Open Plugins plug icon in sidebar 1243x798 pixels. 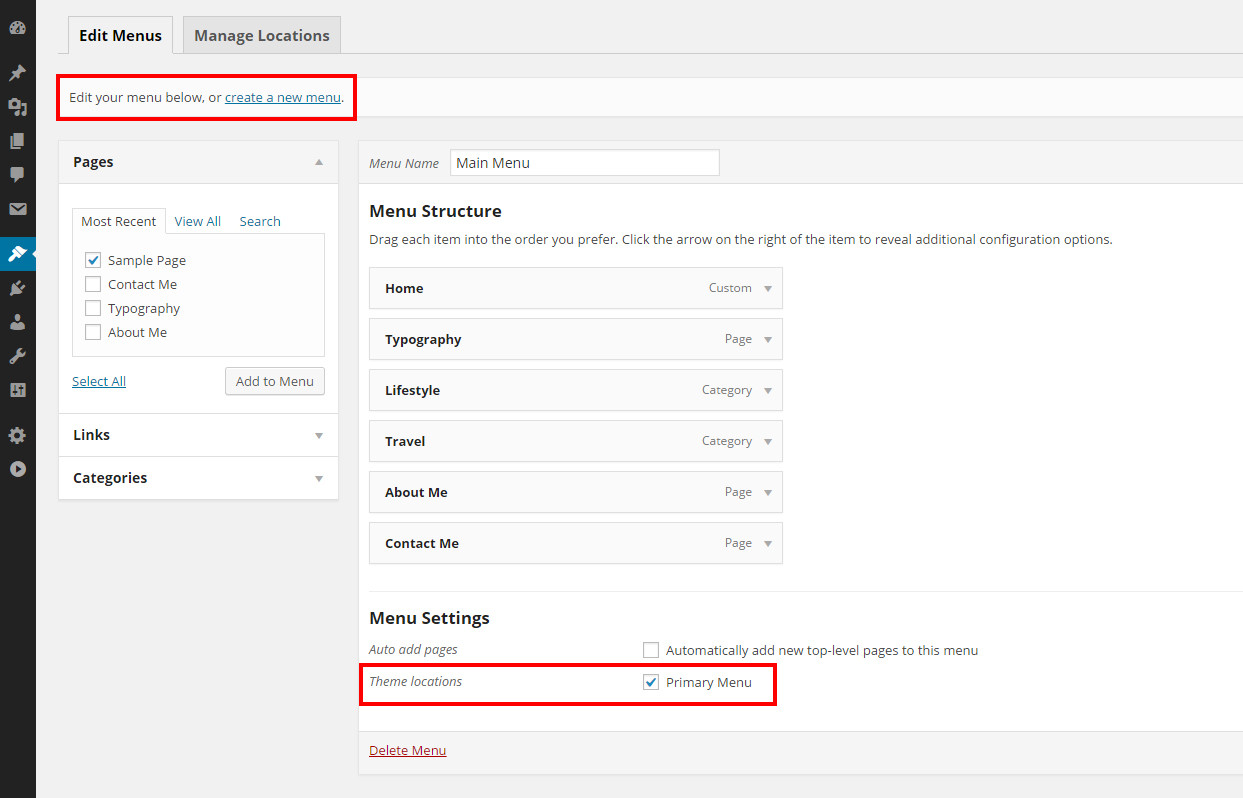click(17, 288)
